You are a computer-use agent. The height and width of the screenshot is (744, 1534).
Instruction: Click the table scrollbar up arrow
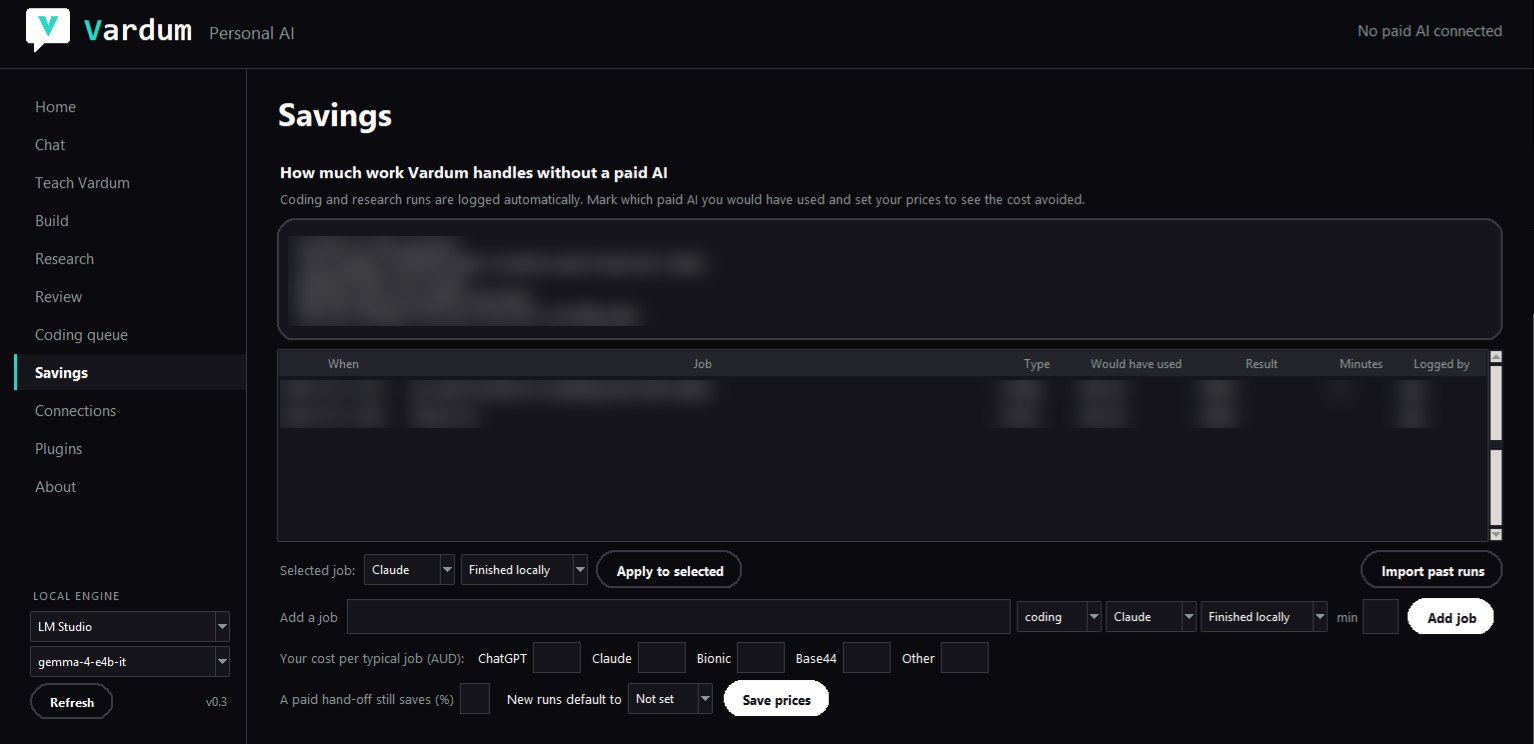pos(1496,357)
